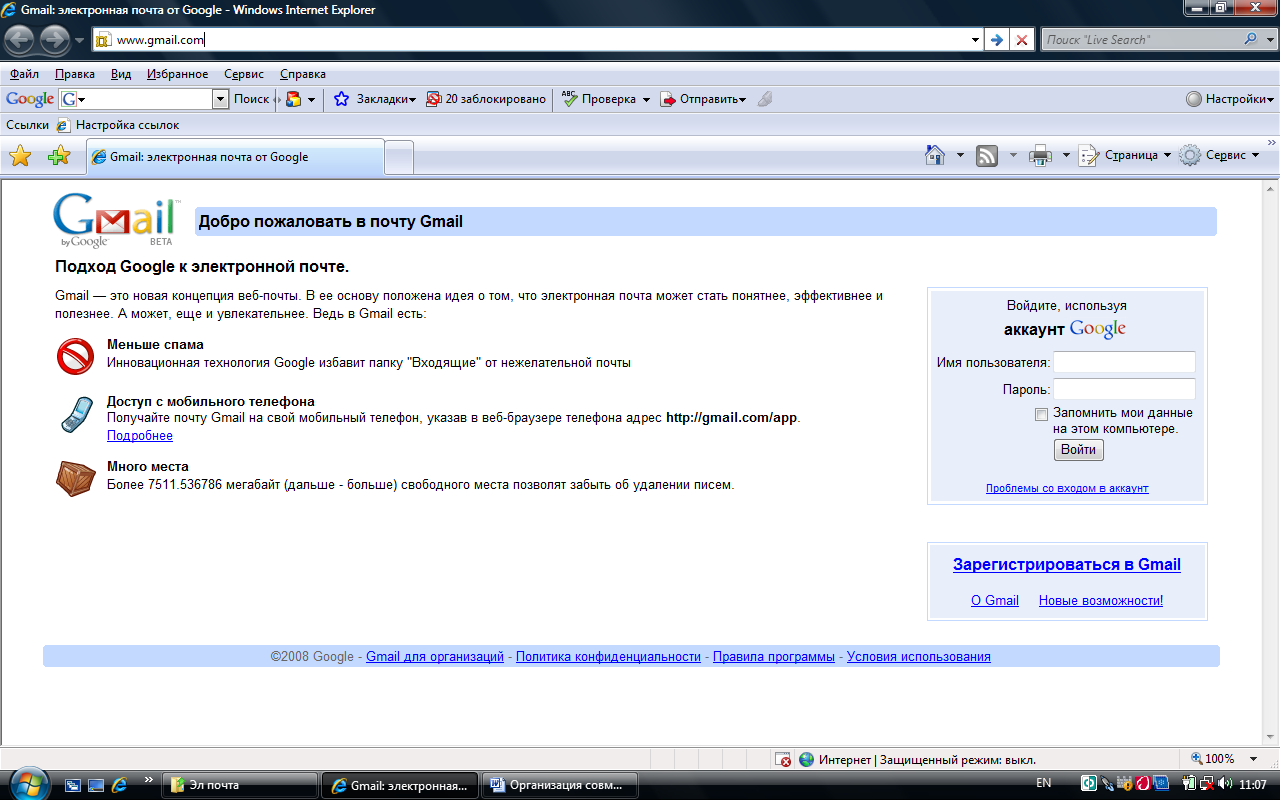This screenshot has height=800, width=1280.
Task: Click the 'Подробнее' link
Action: (x=140, y=436)
